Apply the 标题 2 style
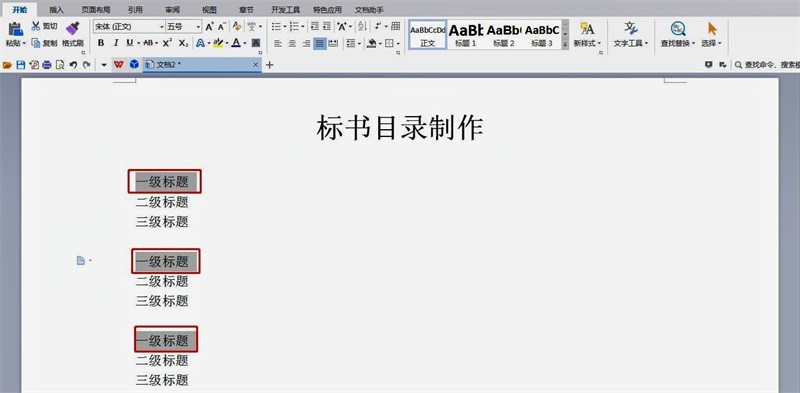 (x=504, y=35)
